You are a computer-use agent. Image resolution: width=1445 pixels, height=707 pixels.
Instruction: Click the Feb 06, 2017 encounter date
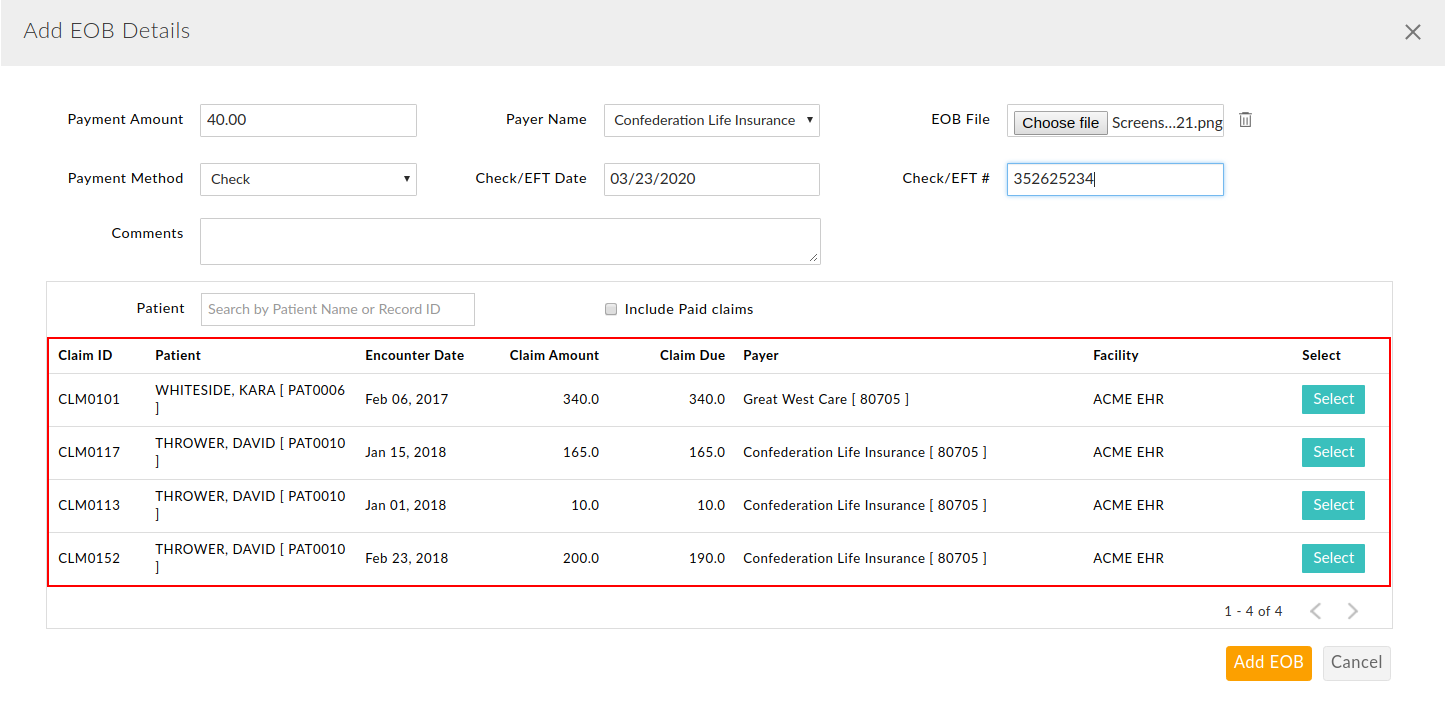(407, 399)
